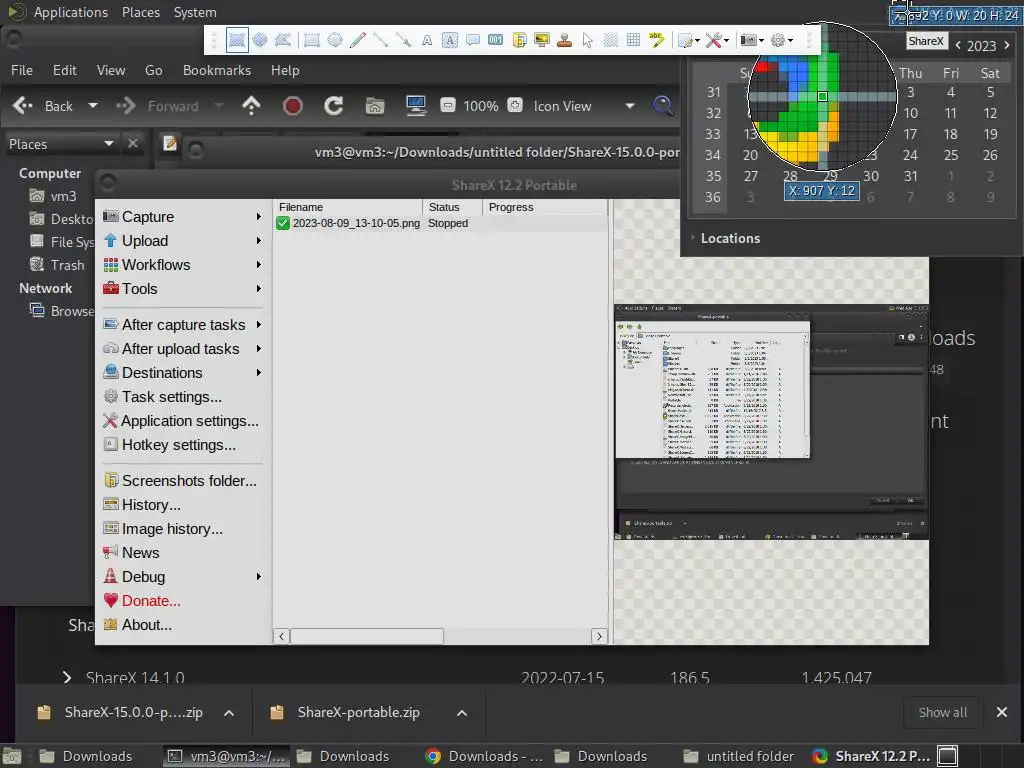Select the step counter tool
This screenshot has width=1024, height=768.
(496, 40)
